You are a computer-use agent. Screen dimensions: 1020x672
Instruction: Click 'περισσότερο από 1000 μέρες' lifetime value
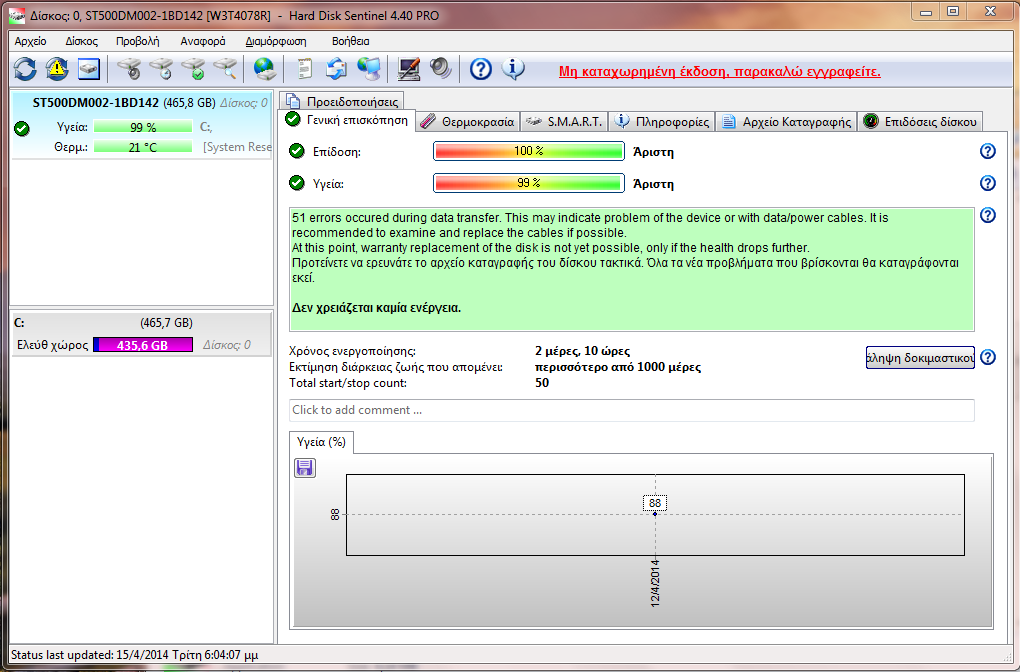point(618,367)
